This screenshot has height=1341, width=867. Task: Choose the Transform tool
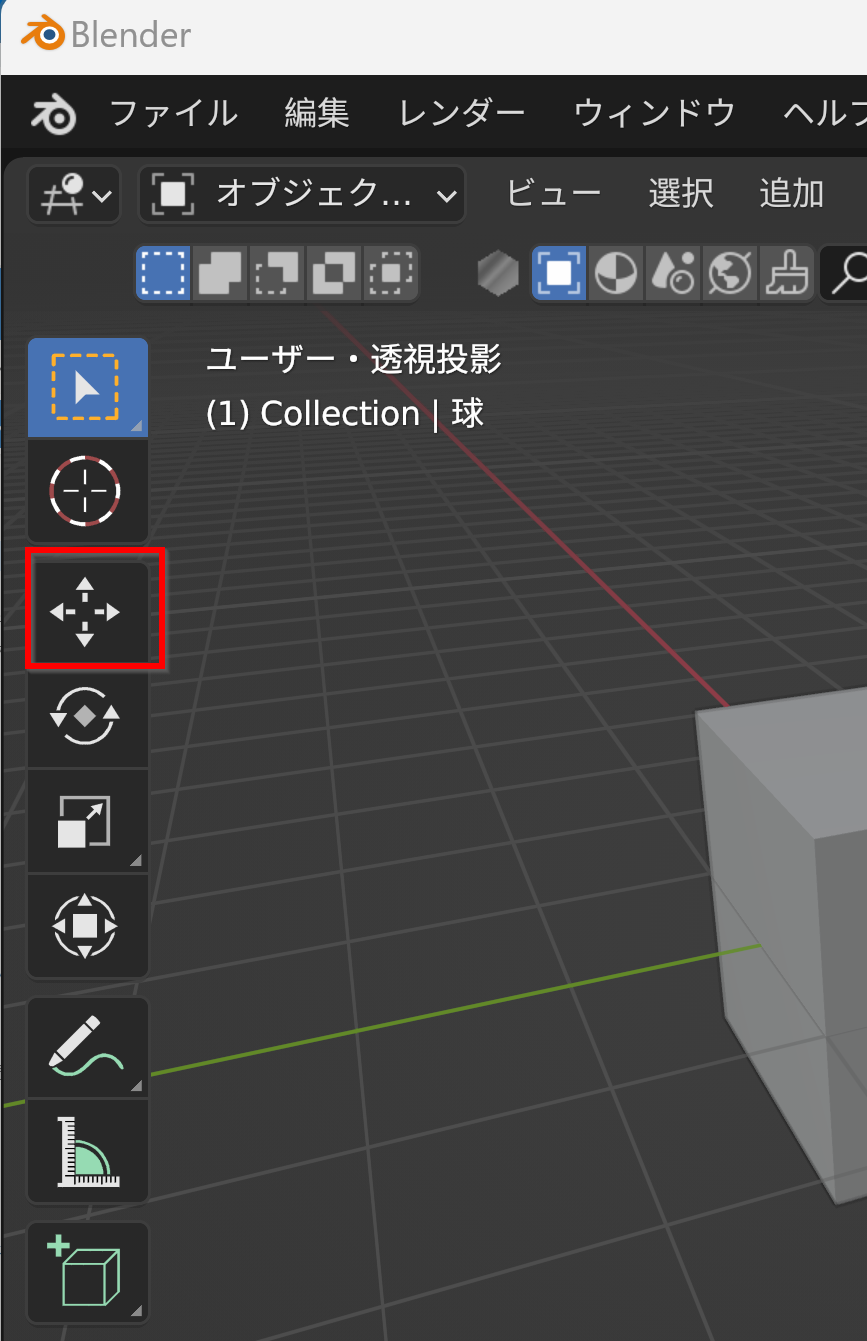coord(86,926)
